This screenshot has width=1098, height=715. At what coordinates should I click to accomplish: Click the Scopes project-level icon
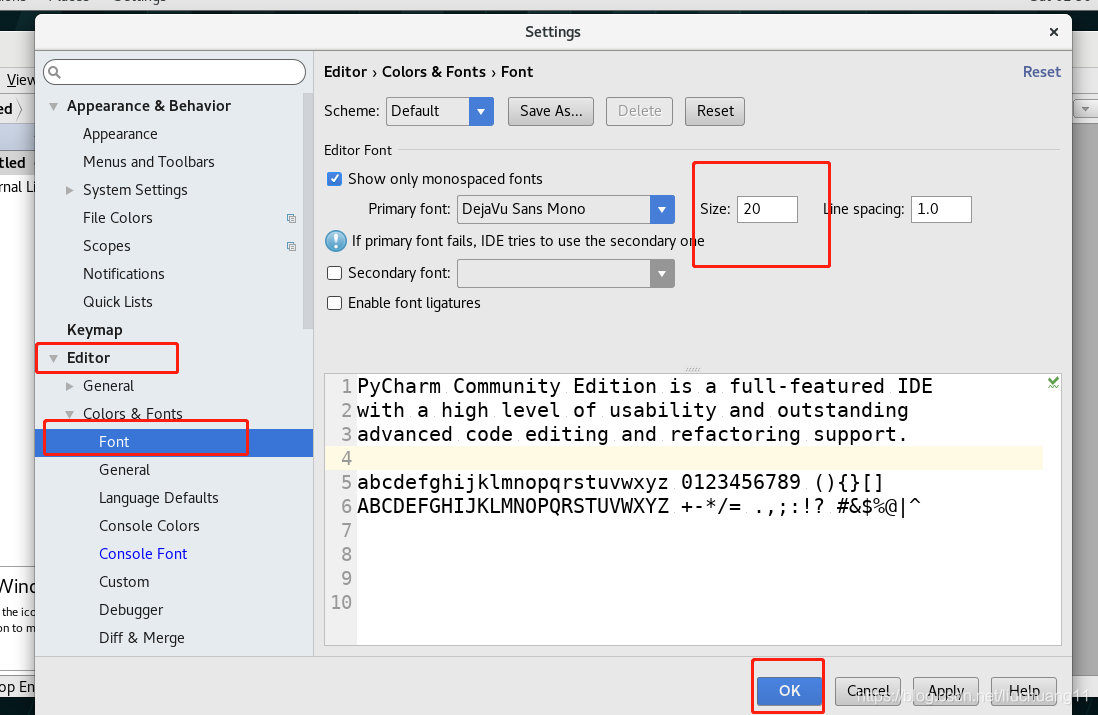[x=291, y=247]
